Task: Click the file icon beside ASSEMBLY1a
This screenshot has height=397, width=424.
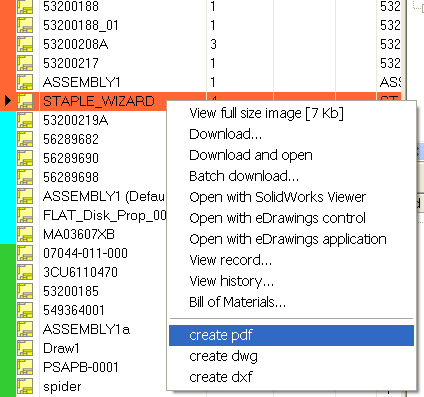Action: point(25,329)
